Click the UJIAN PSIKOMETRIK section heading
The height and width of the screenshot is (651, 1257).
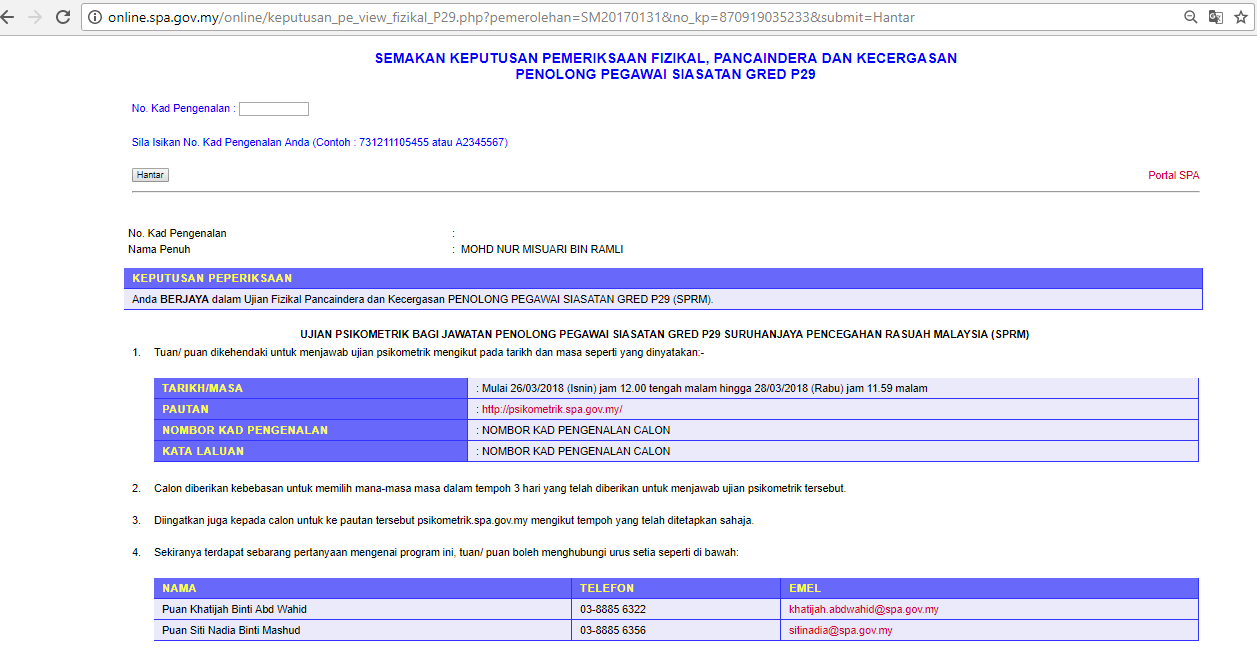[x=664, y=334]
